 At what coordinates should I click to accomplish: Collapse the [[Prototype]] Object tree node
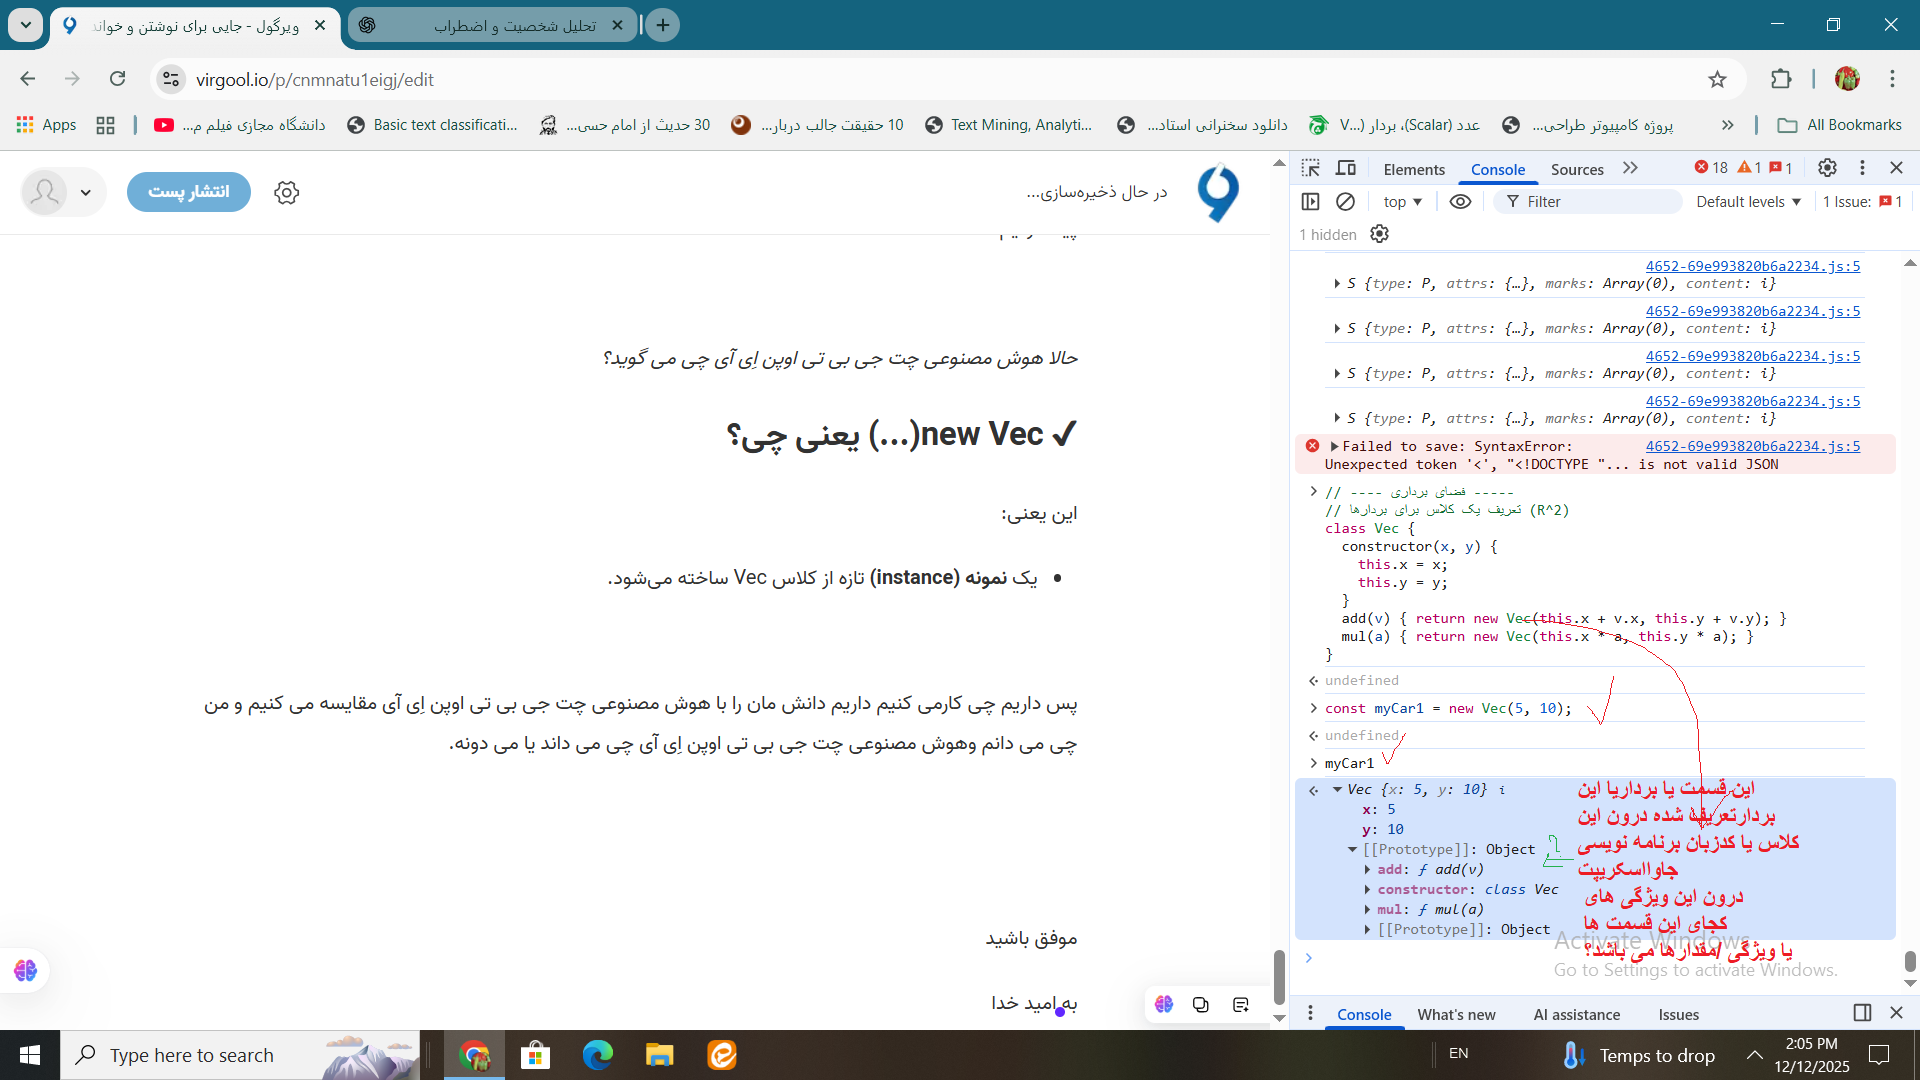coord(1352,849)
